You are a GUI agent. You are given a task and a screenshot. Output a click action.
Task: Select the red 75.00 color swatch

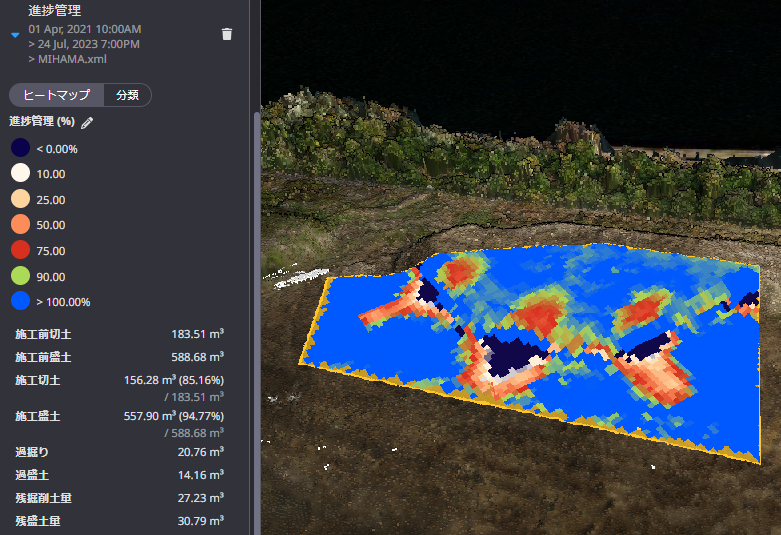click(x=20, y=250)
